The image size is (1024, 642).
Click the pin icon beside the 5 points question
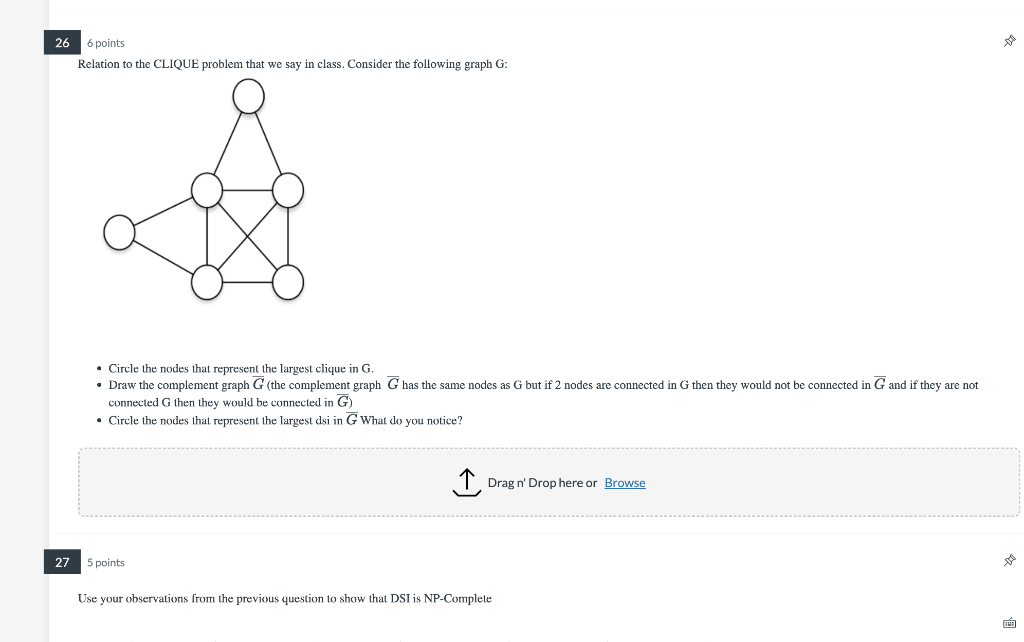(x=1009, y=561)
